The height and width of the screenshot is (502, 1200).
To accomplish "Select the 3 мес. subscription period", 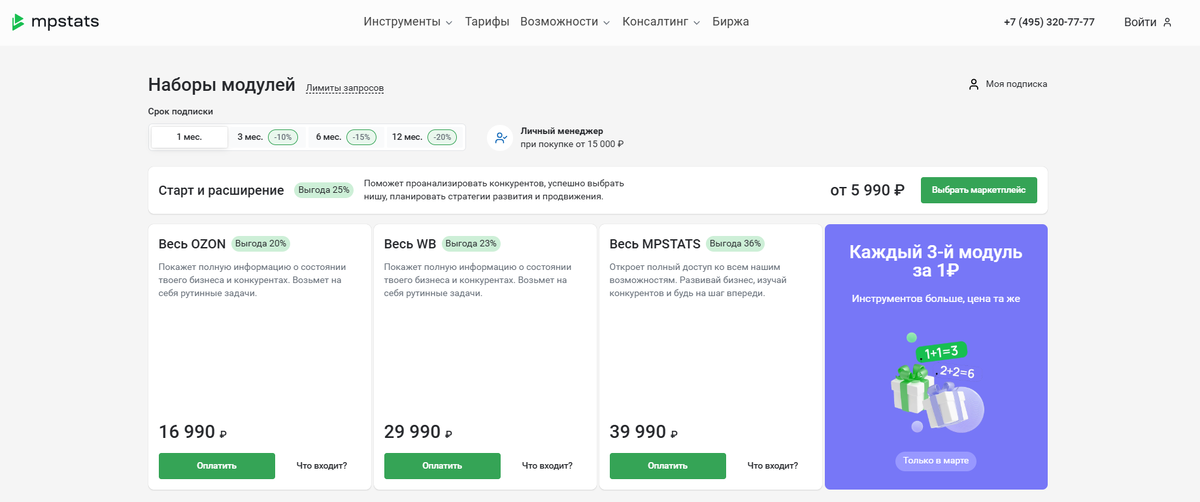I will coord(266,137).
